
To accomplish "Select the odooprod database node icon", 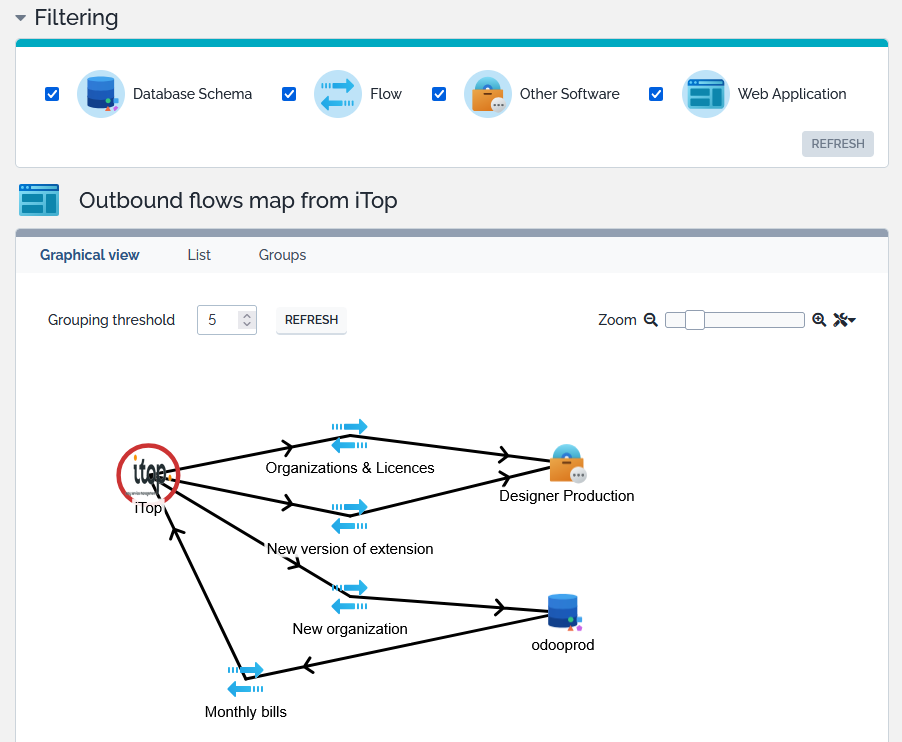I will coord(564,612).
